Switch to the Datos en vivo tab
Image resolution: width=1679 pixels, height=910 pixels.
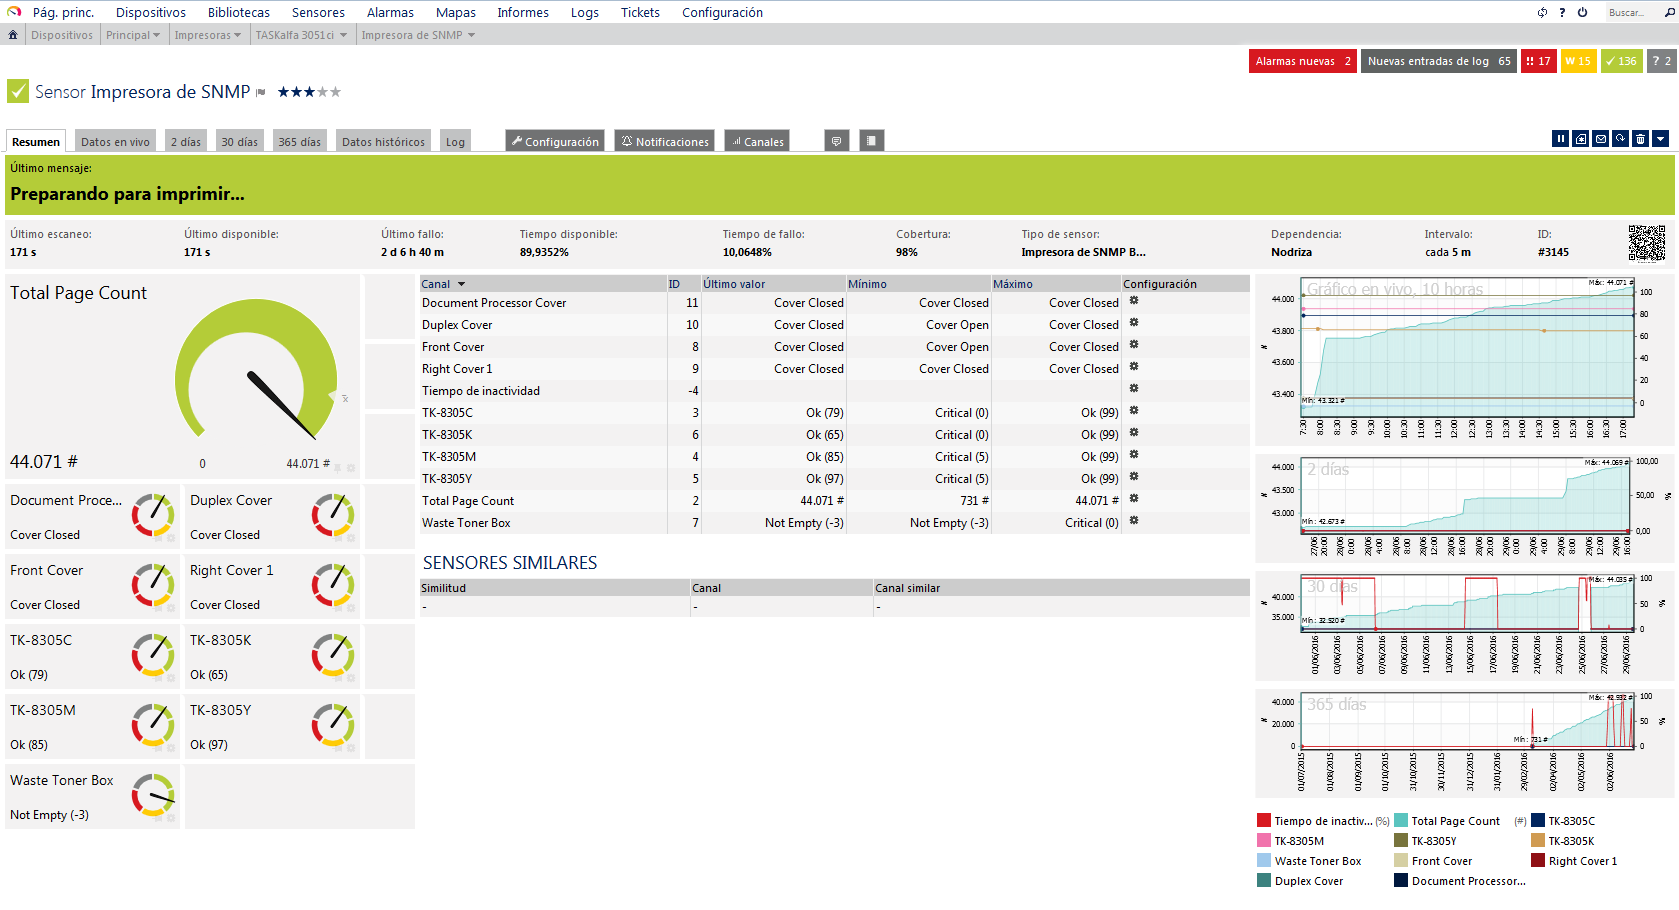(115, 142)
